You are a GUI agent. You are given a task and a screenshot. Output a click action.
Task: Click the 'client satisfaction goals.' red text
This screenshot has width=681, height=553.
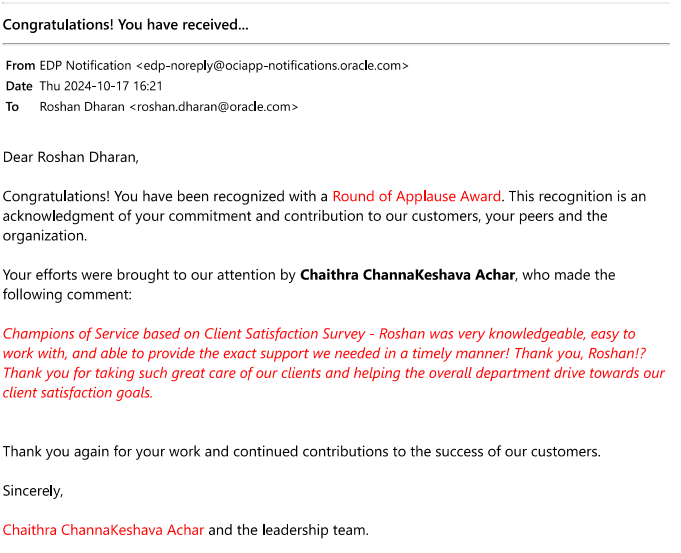click(x=78, y=393)
